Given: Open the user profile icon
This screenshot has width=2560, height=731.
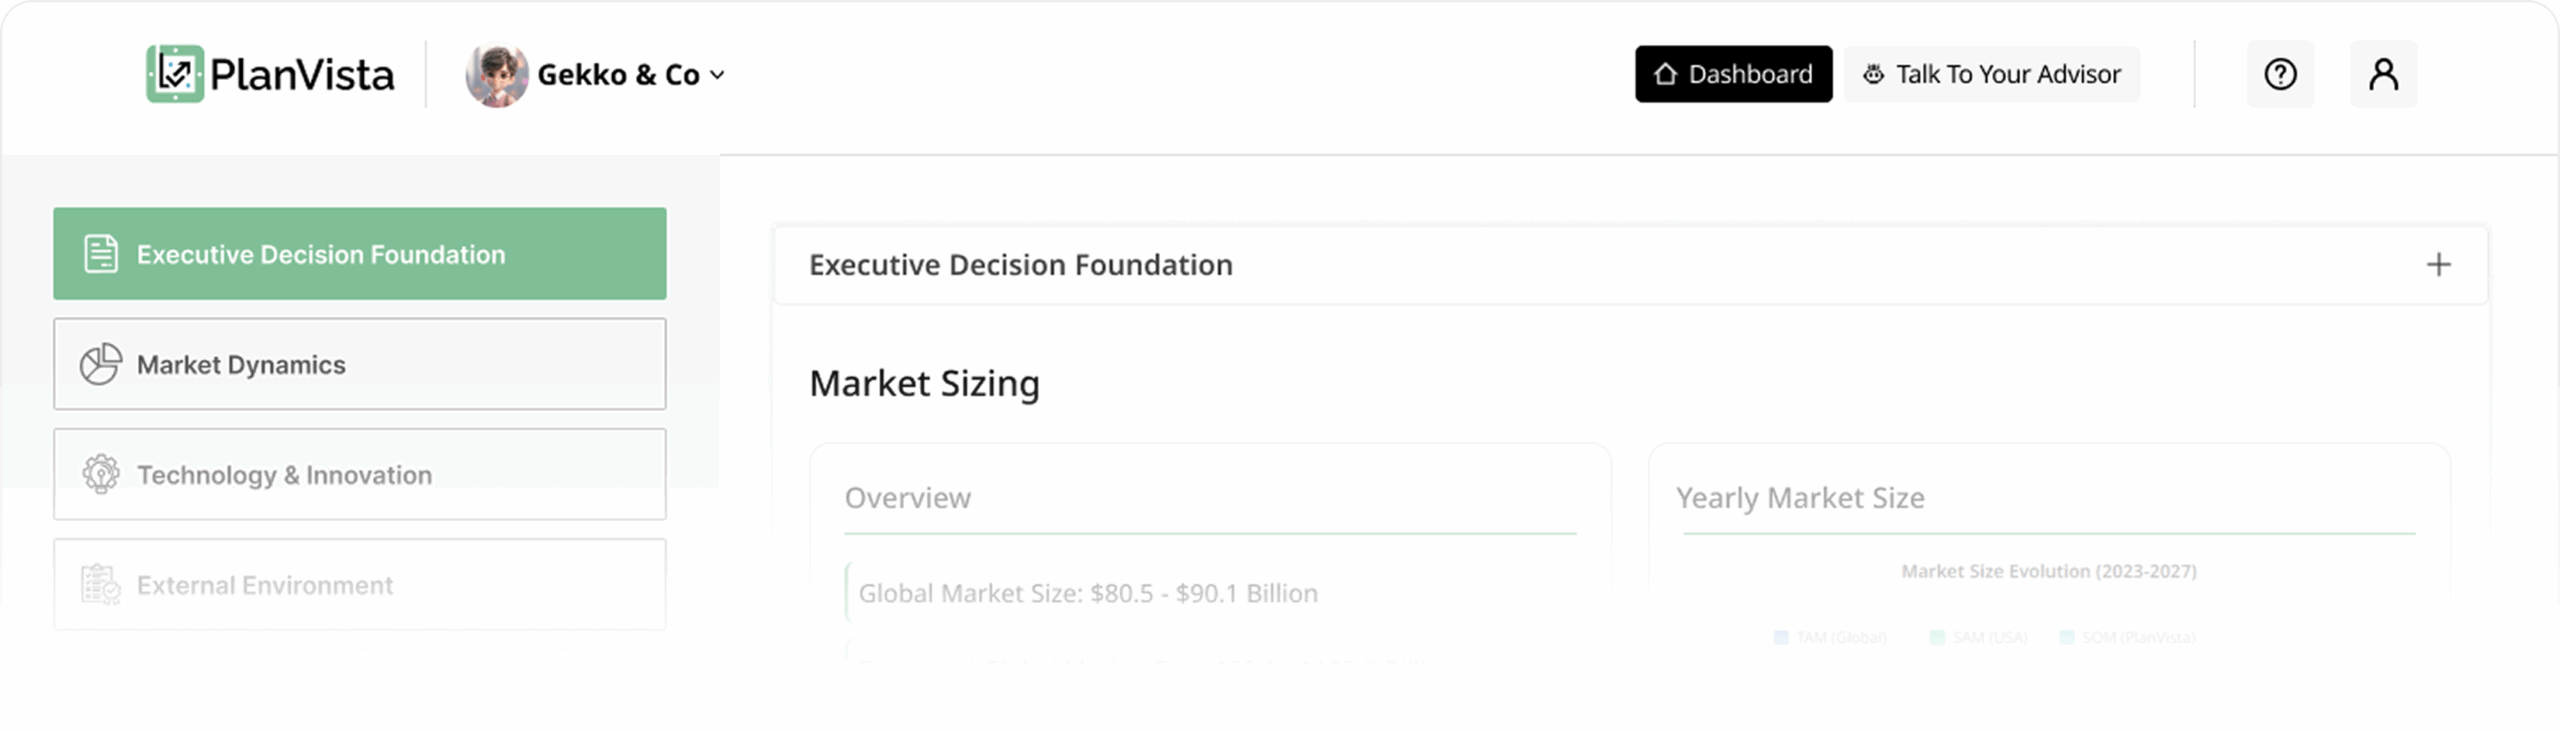Looking at the screenshot, I should [2383, 74].
